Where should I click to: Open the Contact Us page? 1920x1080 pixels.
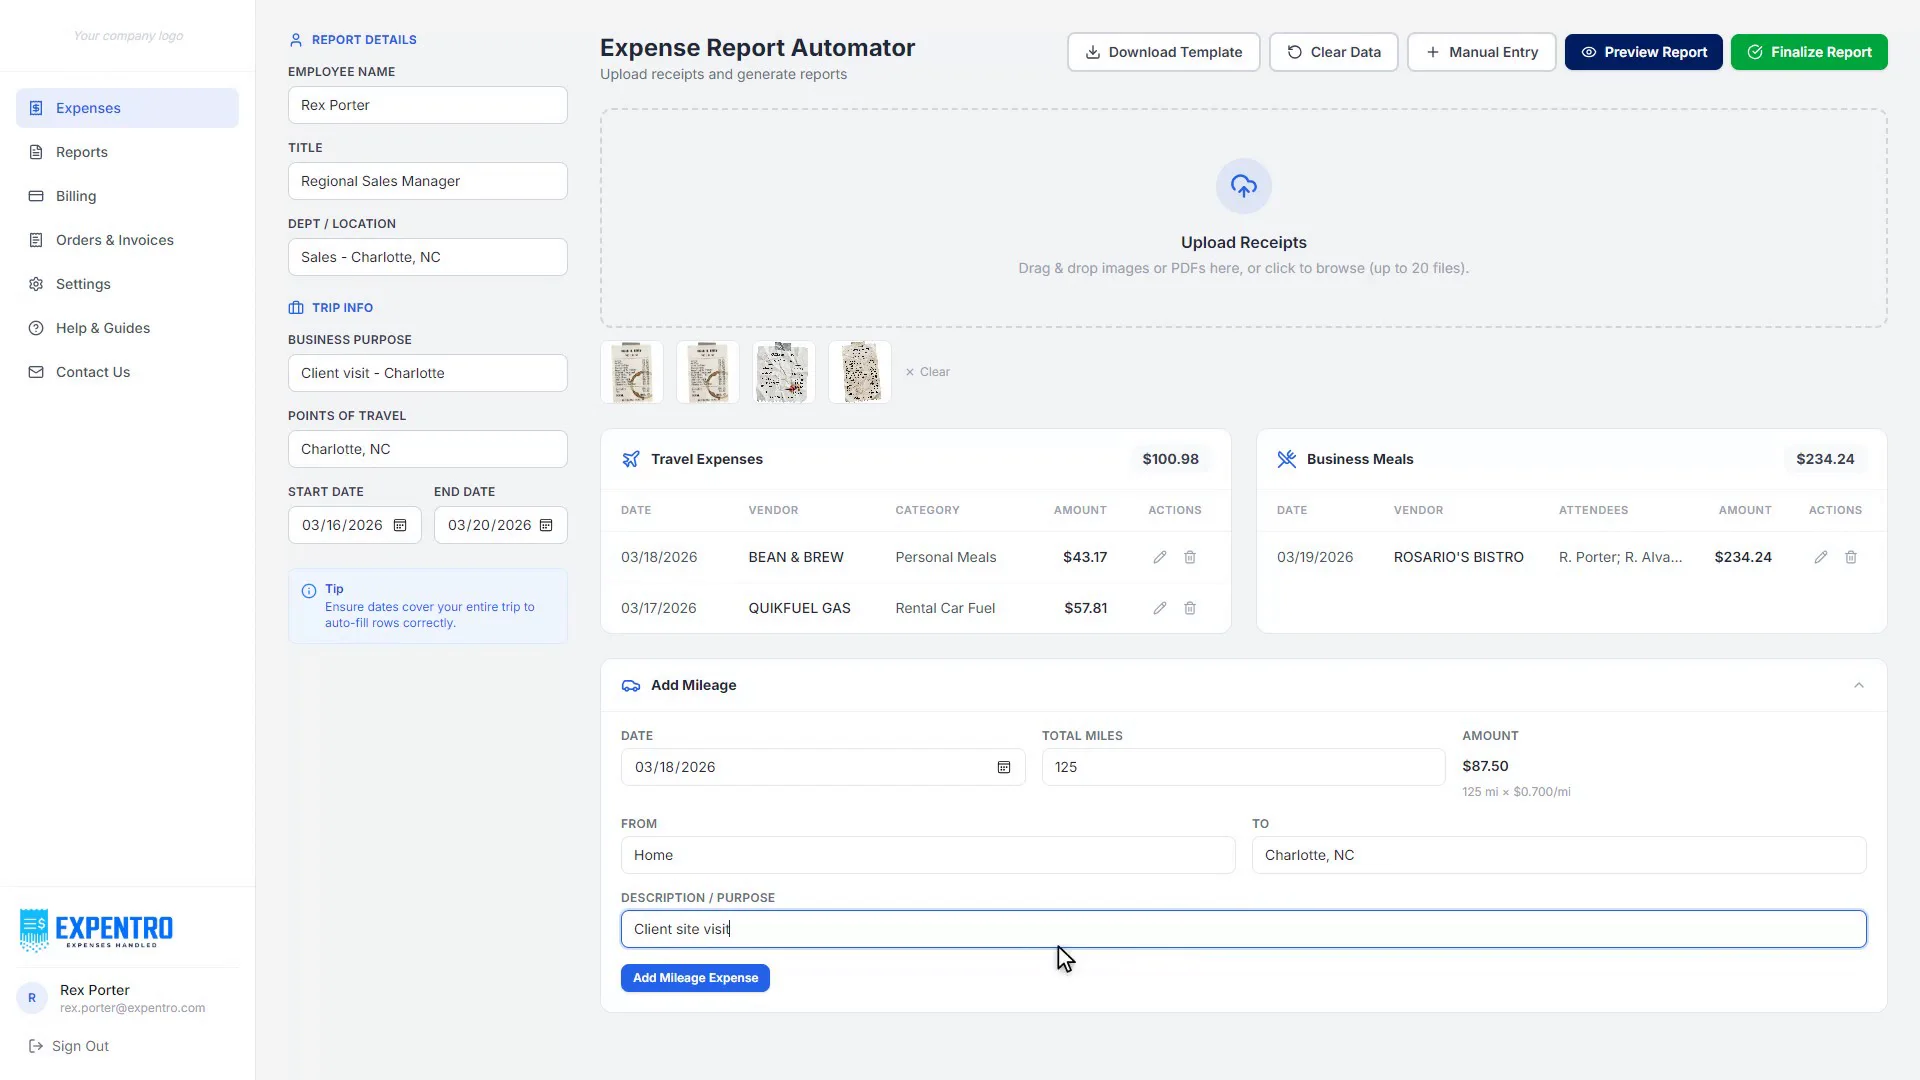(127, 372)
